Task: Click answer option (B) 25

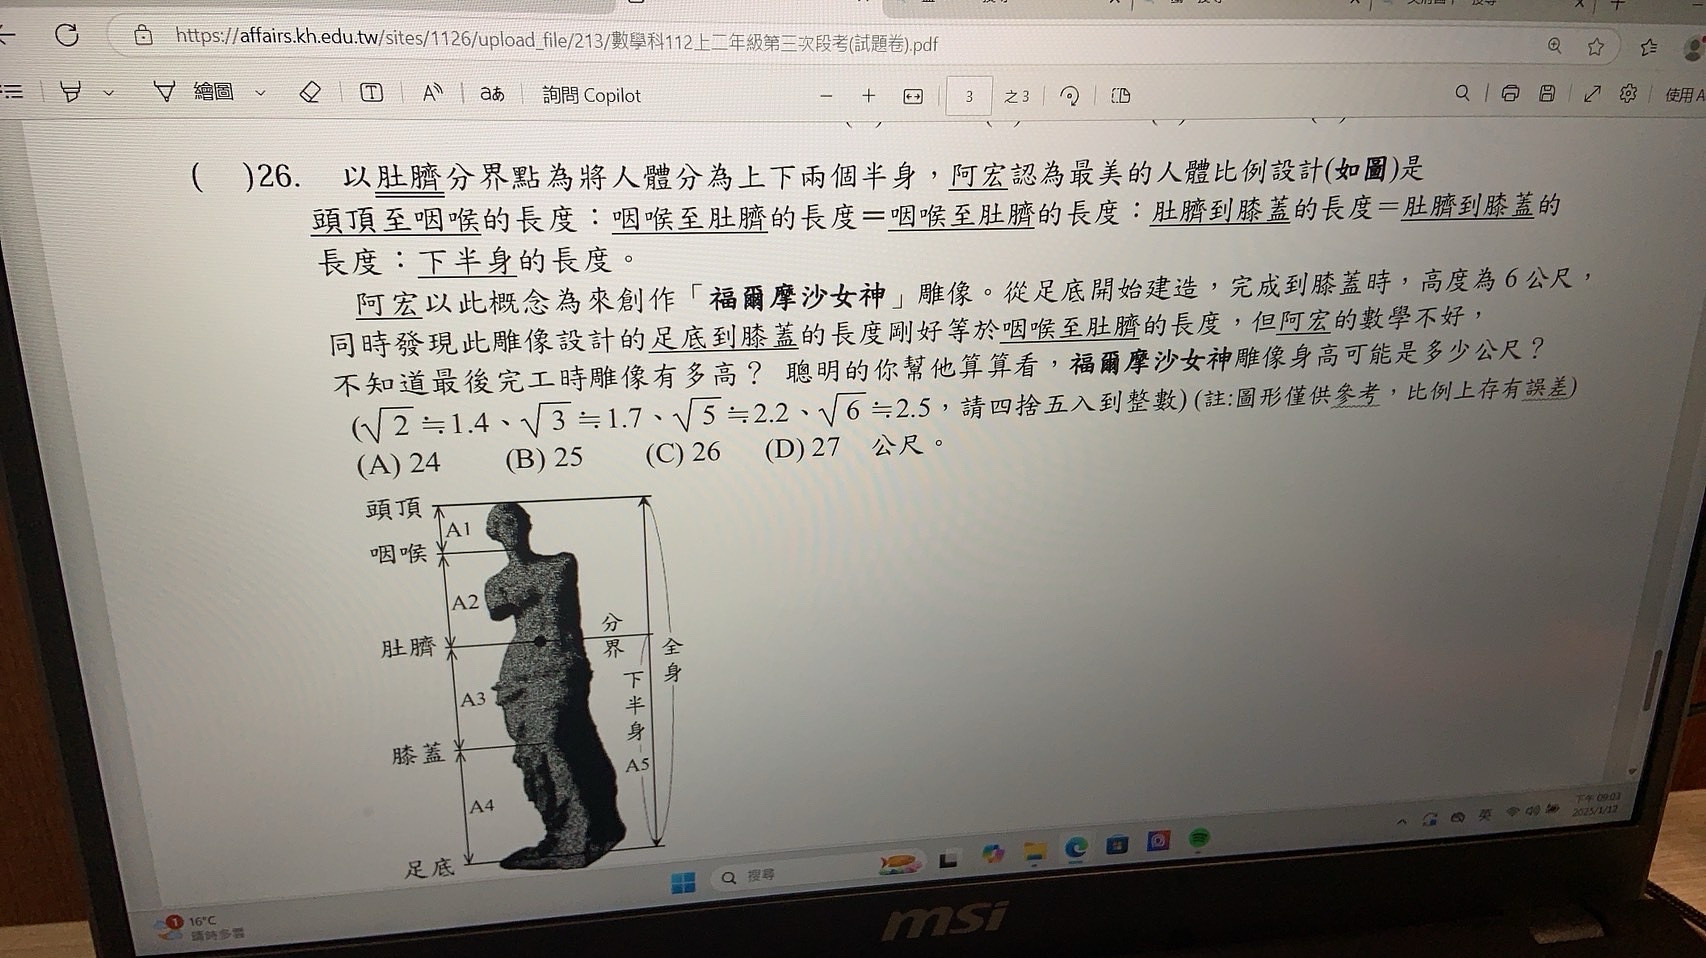Action: [x=543, y=458]
